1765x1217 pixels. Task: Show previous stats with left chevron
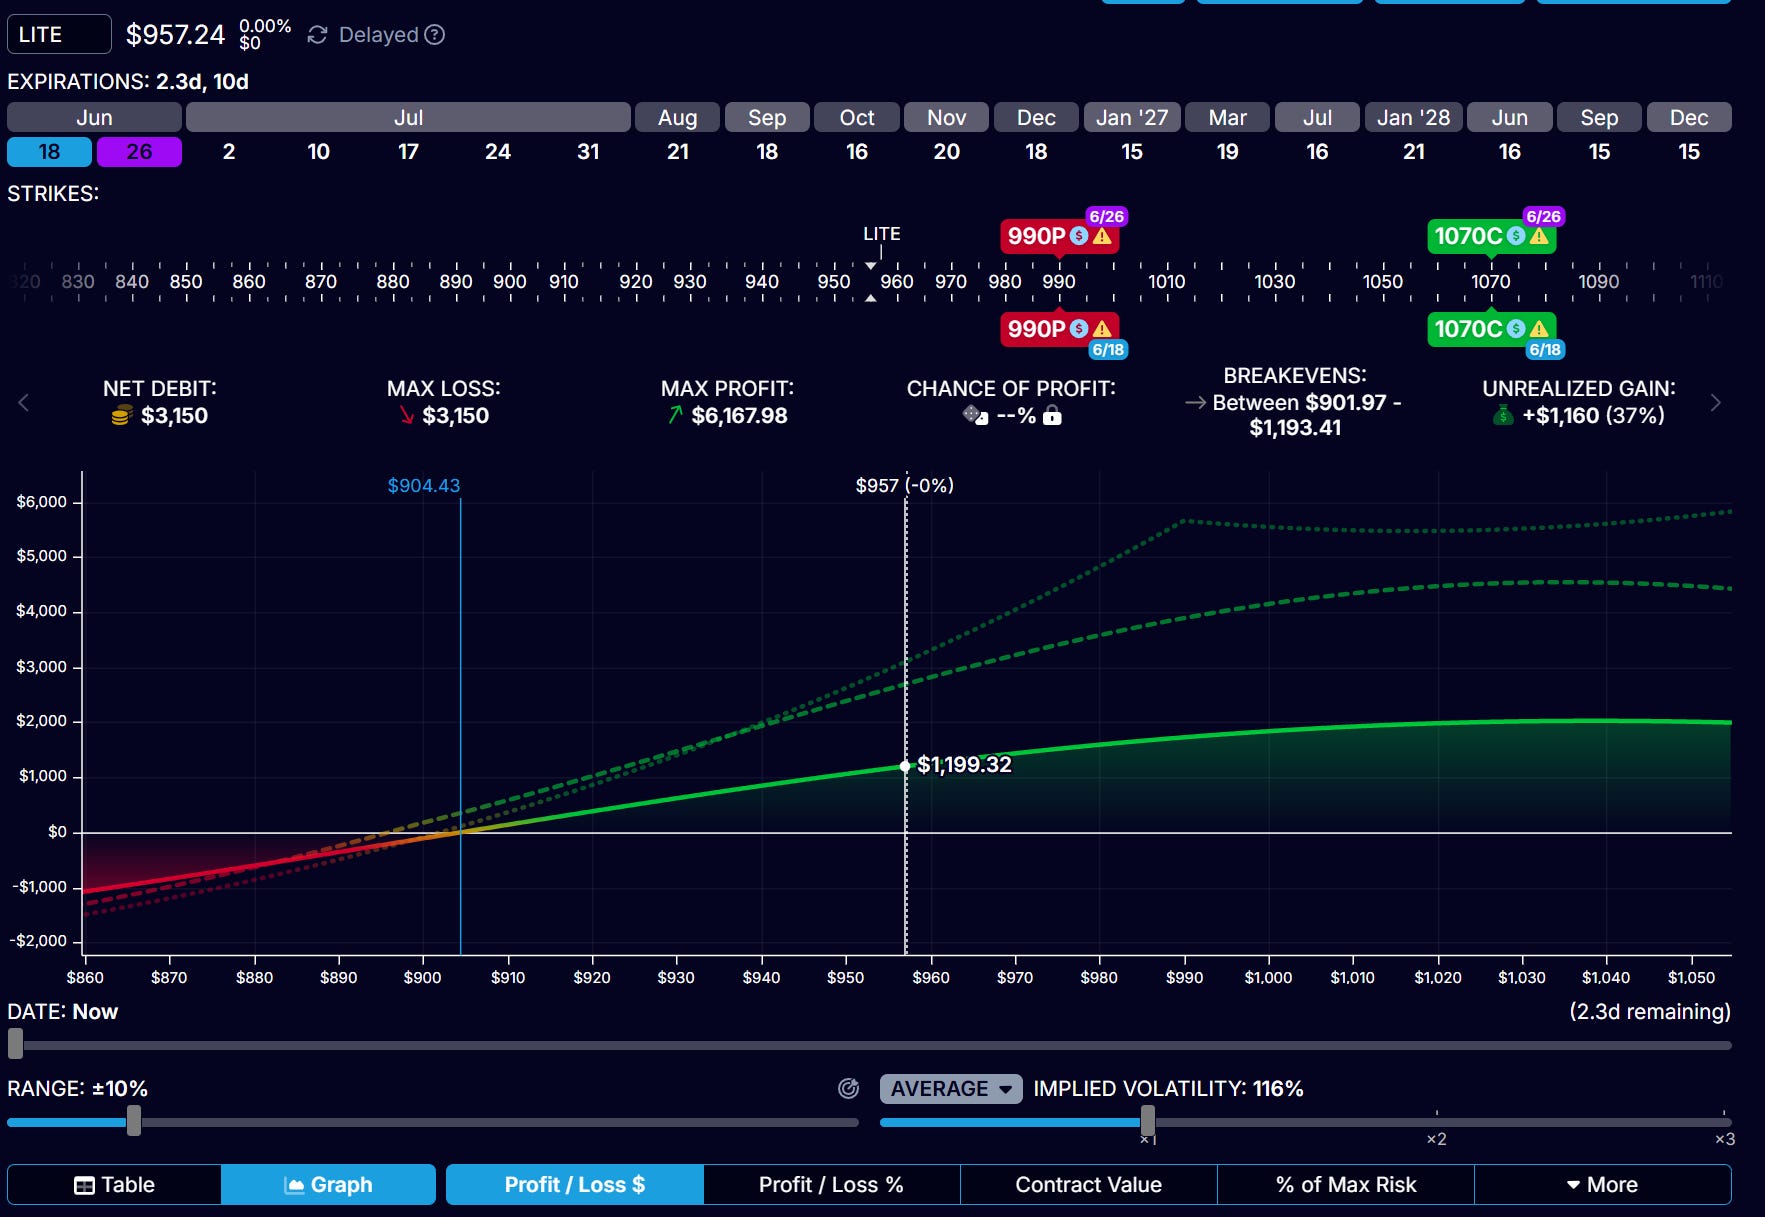[23, 403]
